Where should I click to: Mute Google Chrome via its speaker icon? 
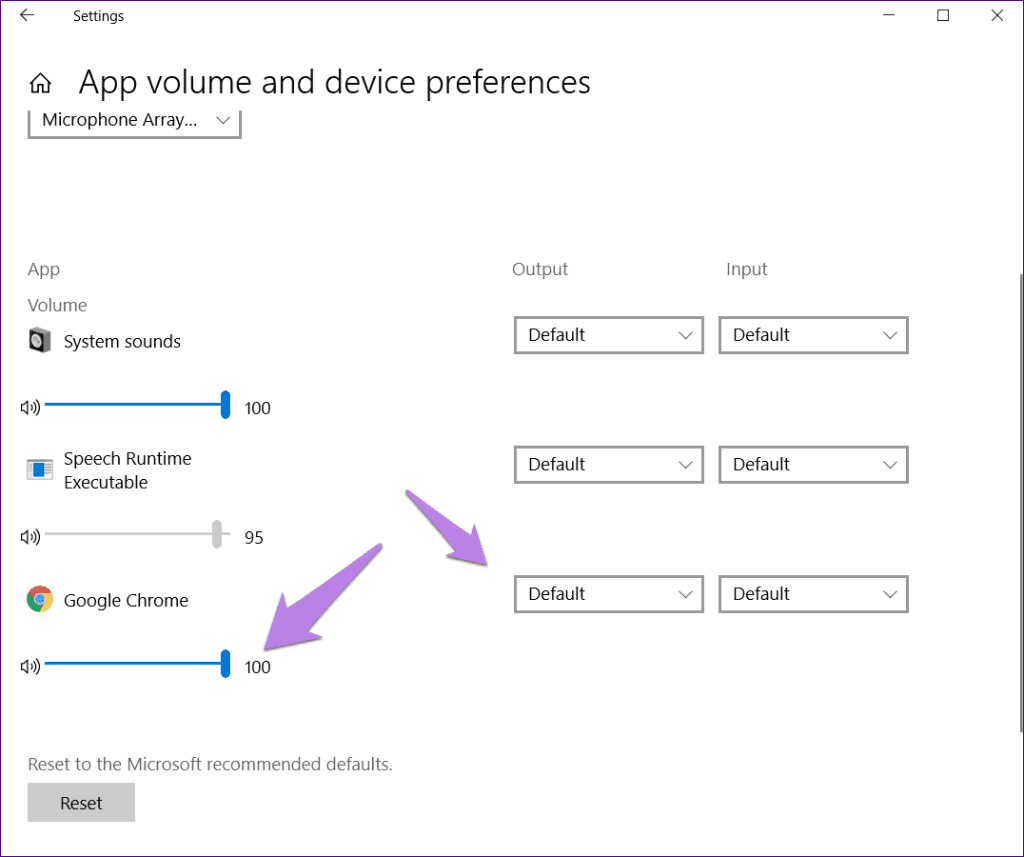(29, 666)
